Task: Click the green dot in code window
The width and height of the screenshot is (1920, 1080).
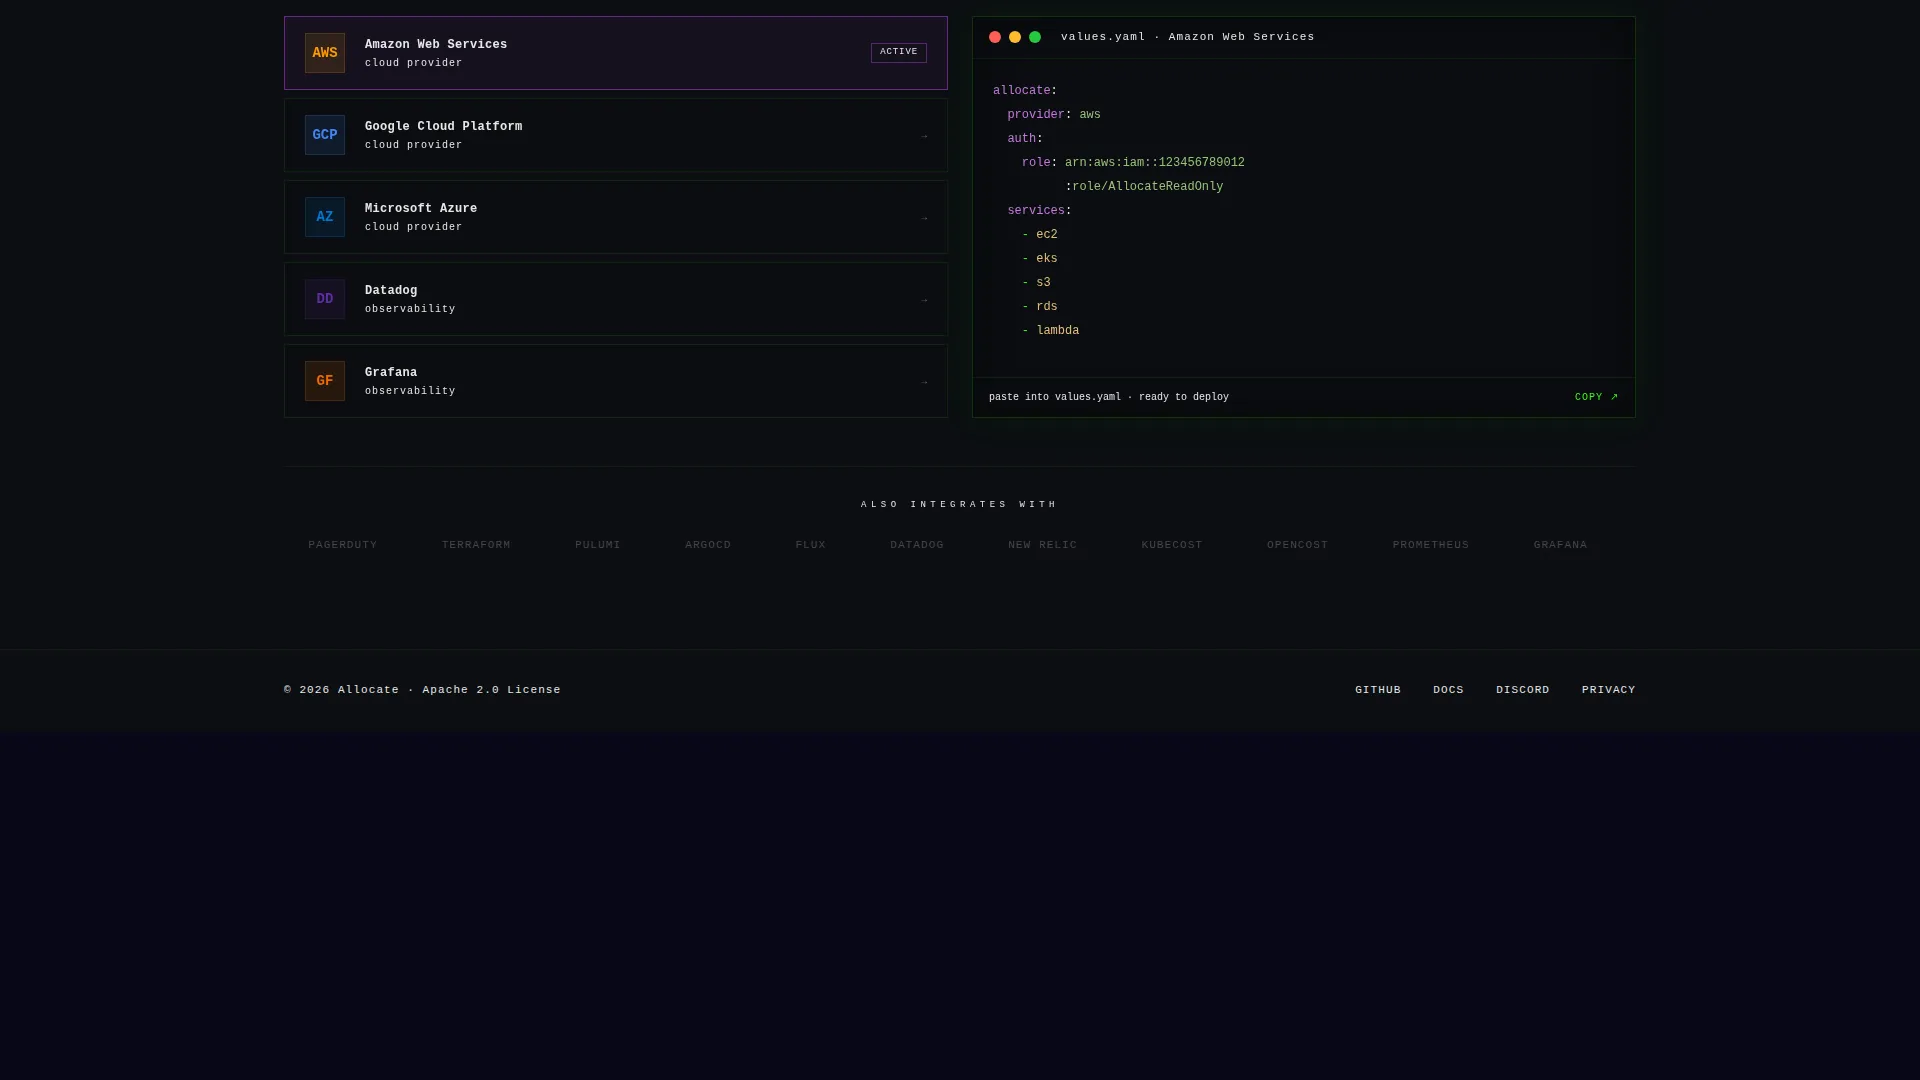Action: point(1035,37)
